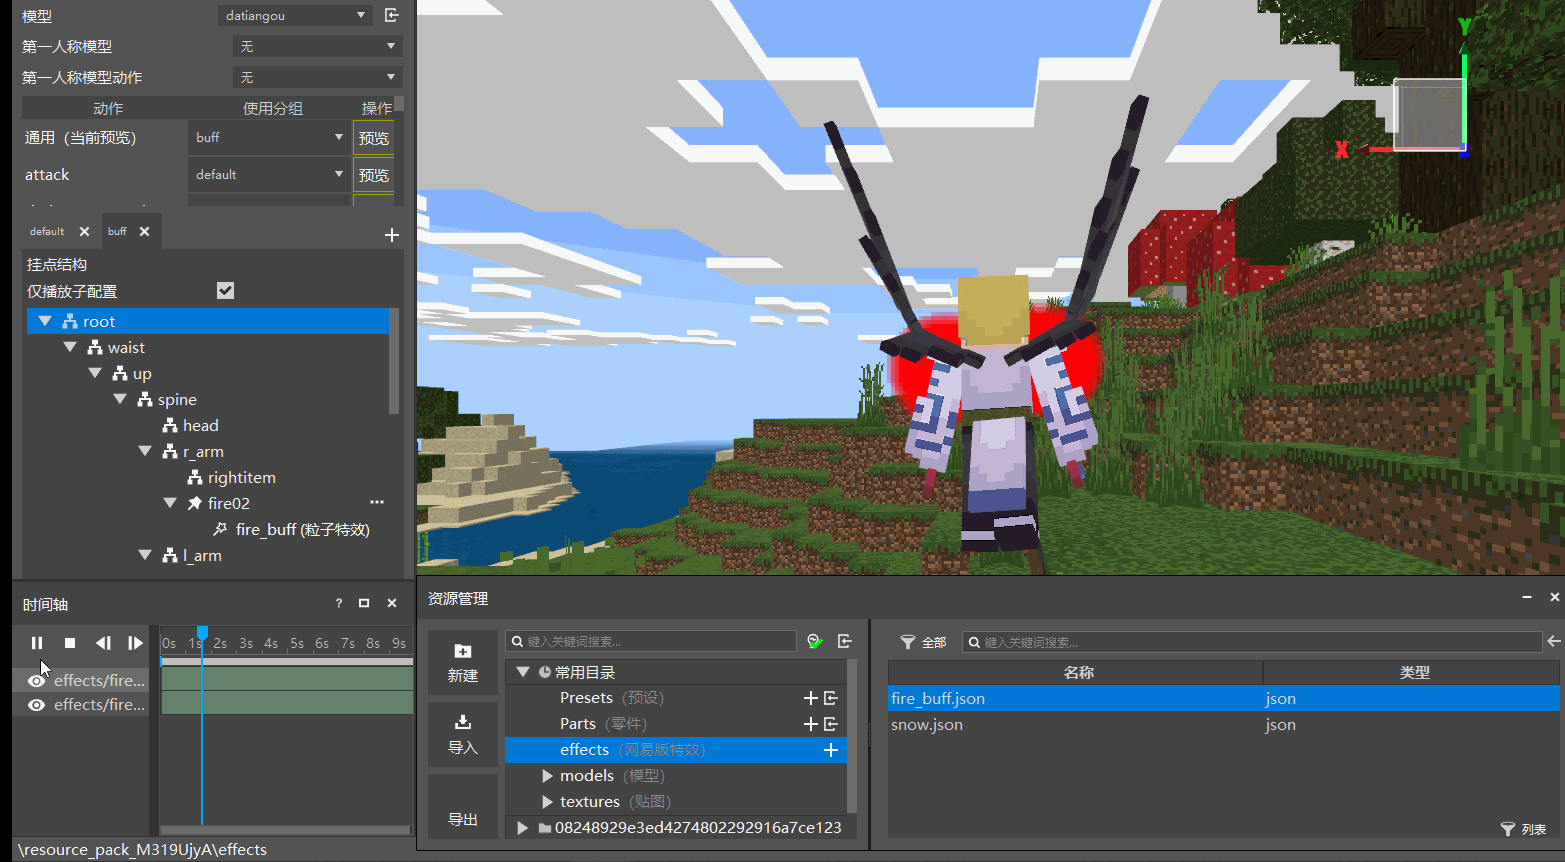Sort files by the 类型 column header
Screen dimensions: 1565x862
coord(1412,672)
